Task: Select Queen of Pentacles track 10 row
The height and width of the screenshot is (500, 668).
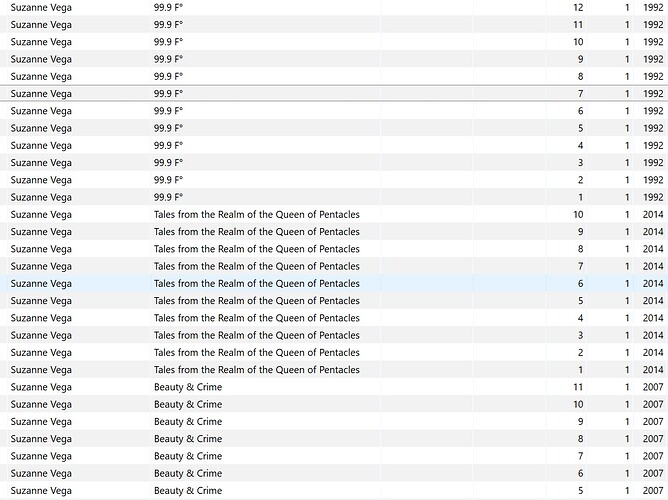Action: pos(334,214)
